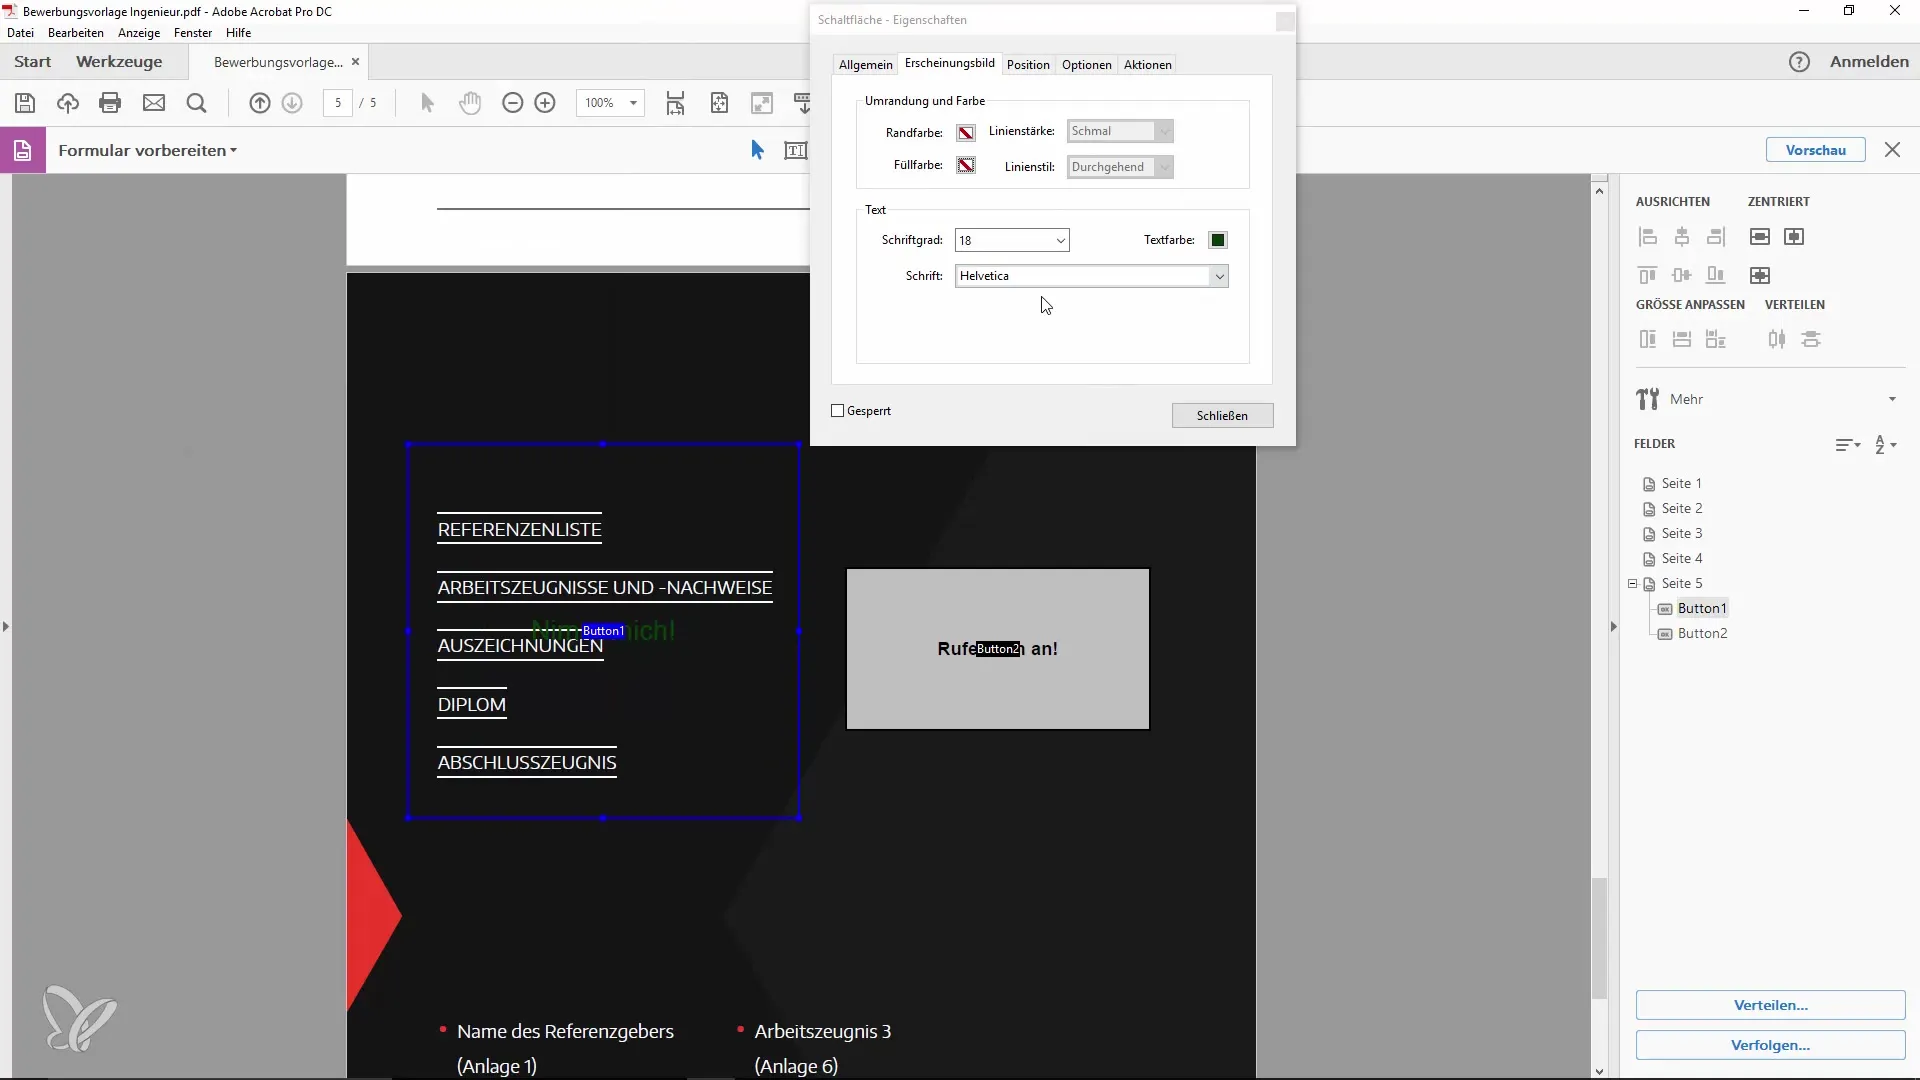
Task: Open the Schrift font dropdown
Action: (x=1218, y=276)
